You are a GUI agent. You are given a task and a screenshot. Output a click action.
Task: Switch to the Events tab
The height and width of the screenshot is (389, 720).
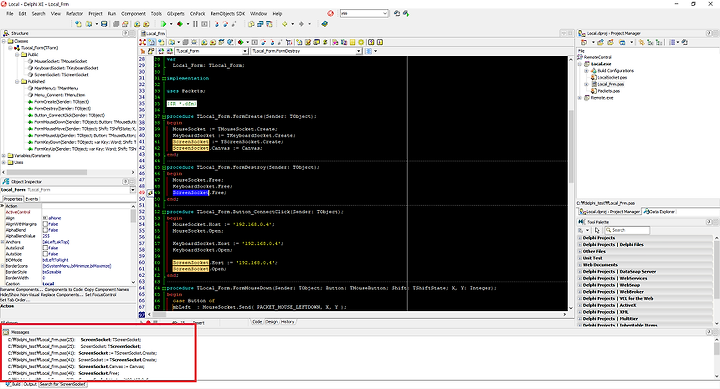[32, 199]
